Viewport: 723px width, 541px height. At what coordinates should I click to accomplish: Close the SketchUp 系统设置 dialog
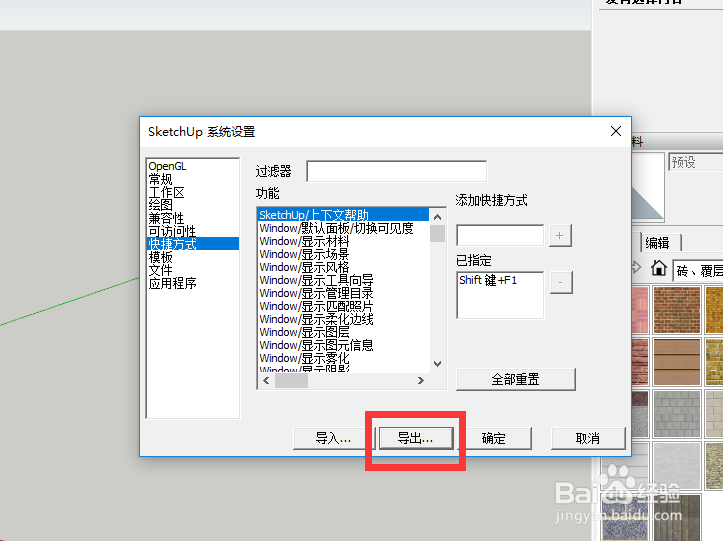tap(616, 131)
